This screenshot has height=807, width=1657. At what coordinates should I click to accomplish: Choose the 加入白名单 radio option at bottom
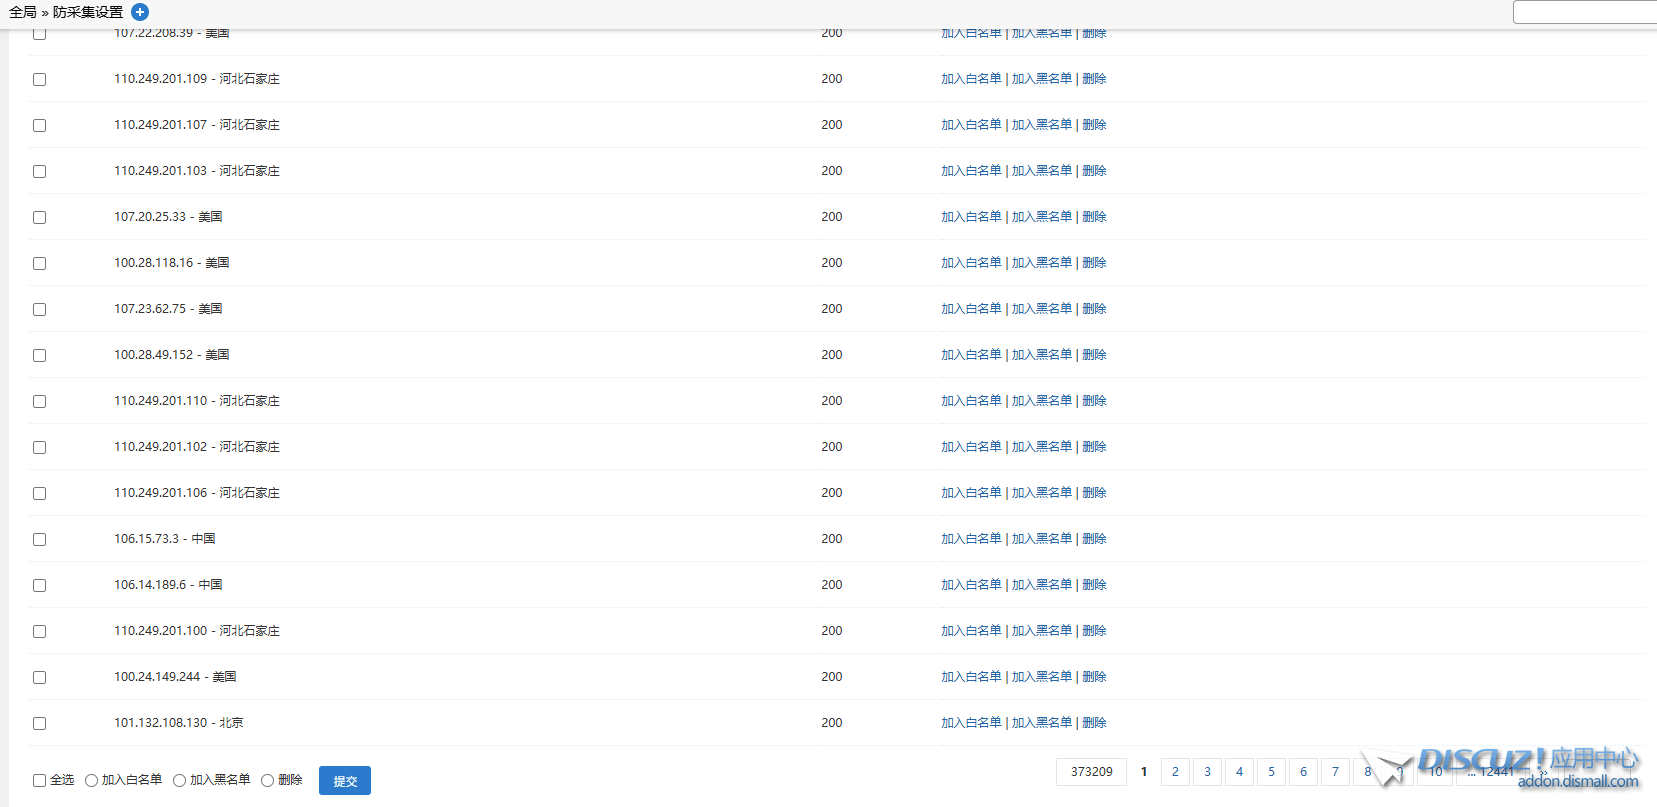[92, 780]
